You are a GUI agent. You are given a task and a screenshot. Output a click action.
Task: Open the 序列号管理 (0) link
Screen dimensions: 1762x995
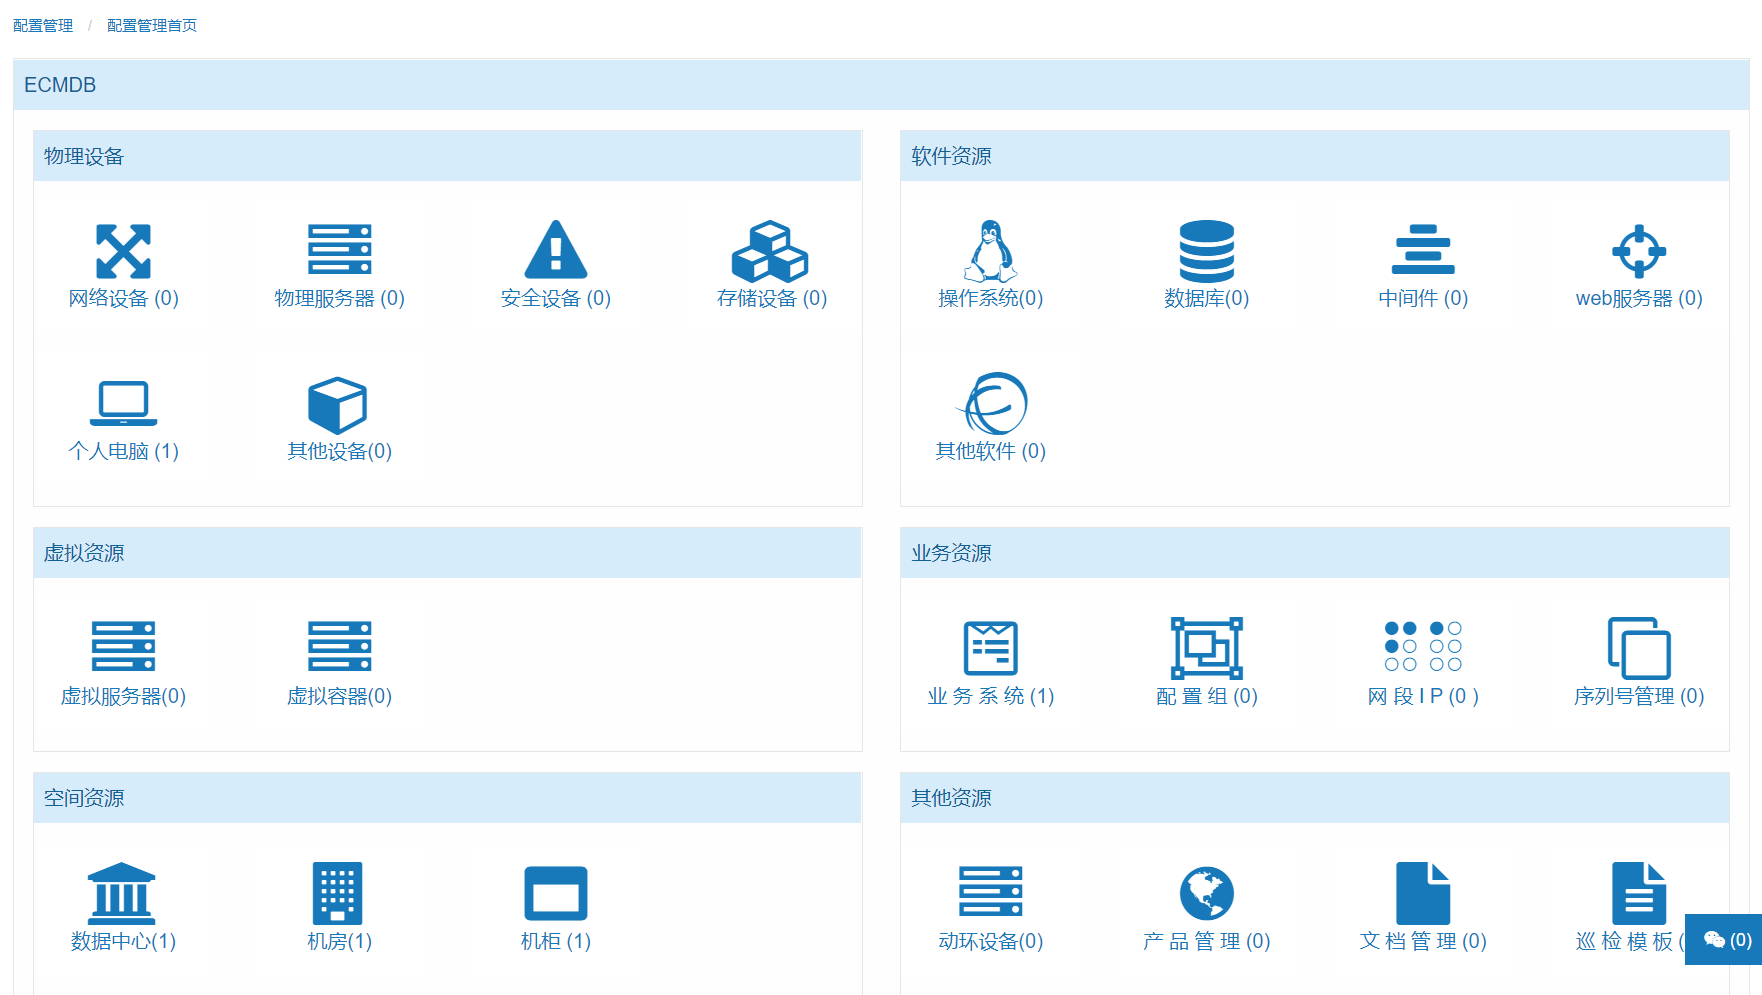click(1638, 696)
